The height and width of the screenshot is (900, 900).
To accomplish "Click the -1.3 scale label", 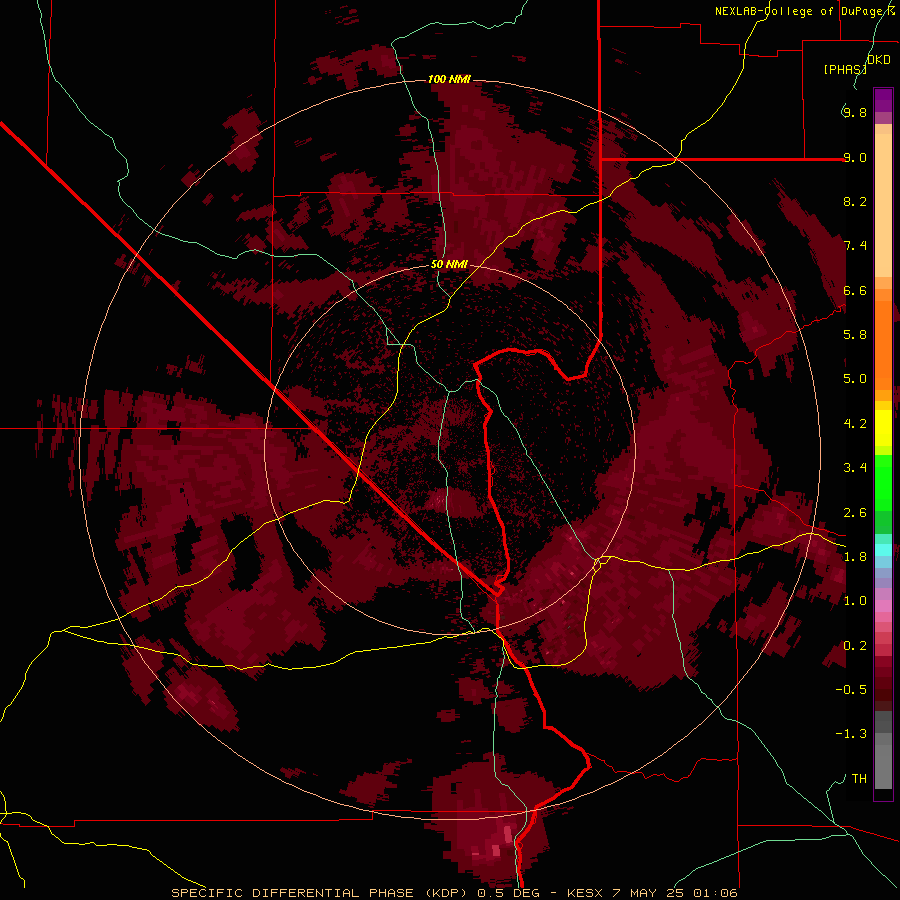I will [x=851, y=734].
